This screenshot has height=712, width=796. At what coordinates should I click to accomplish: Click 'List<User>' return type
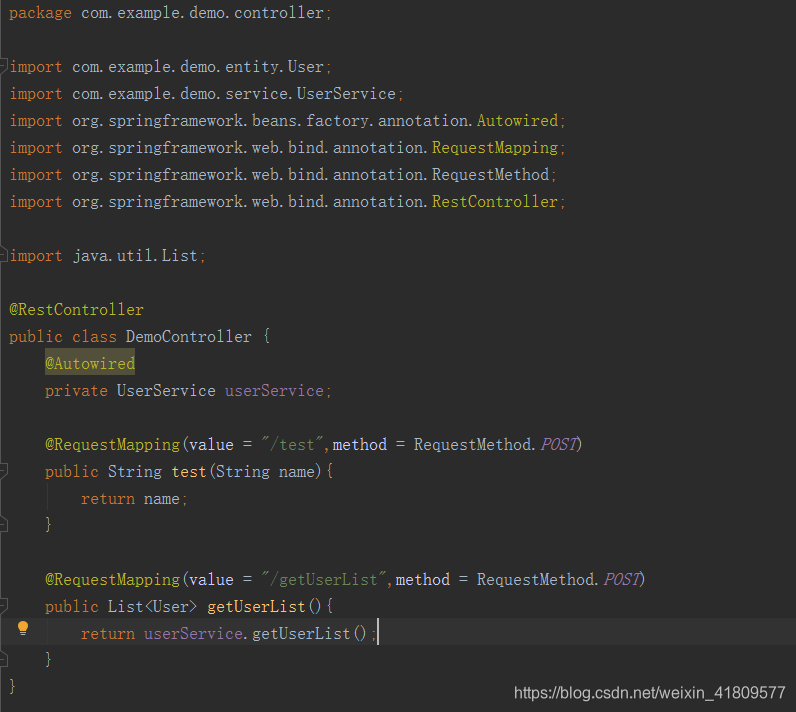(152, 606)
